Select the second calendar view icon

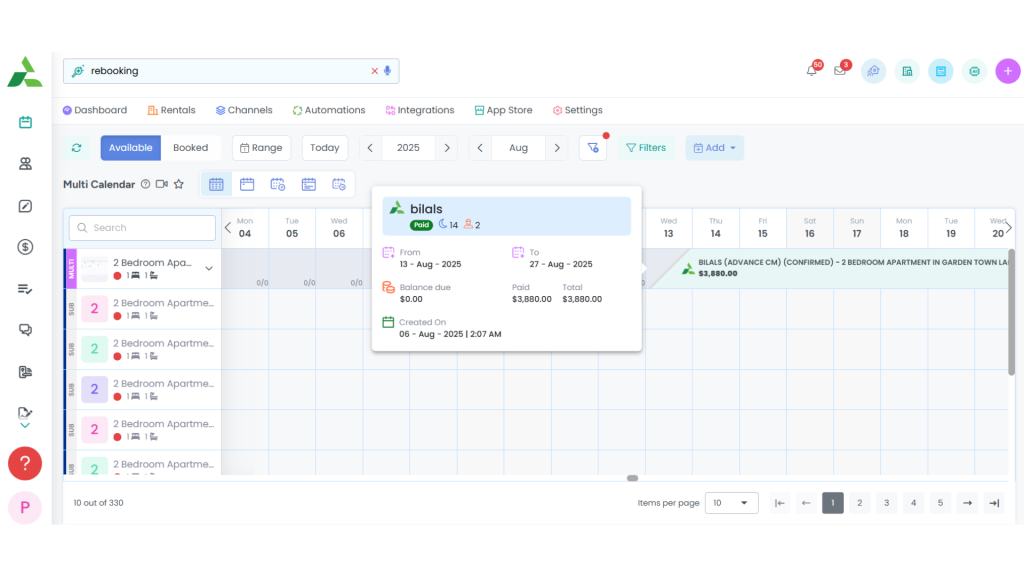pos(247,185)
